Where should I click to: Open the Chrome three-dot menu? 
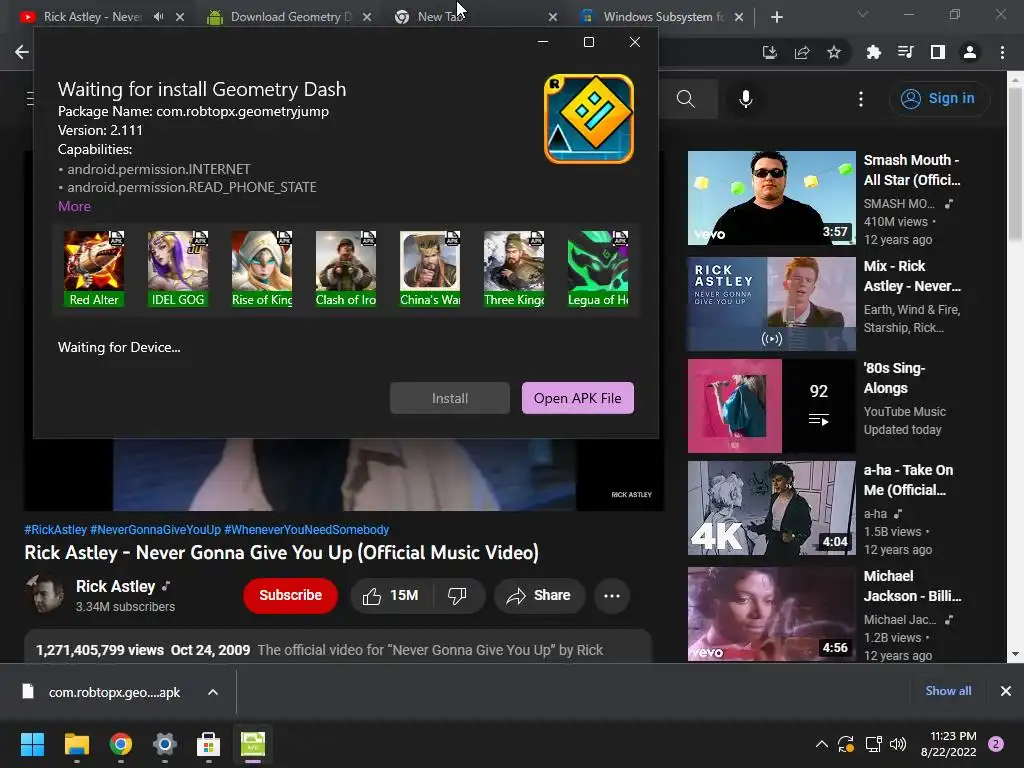pyautogui.click(x=1002, y=52)
